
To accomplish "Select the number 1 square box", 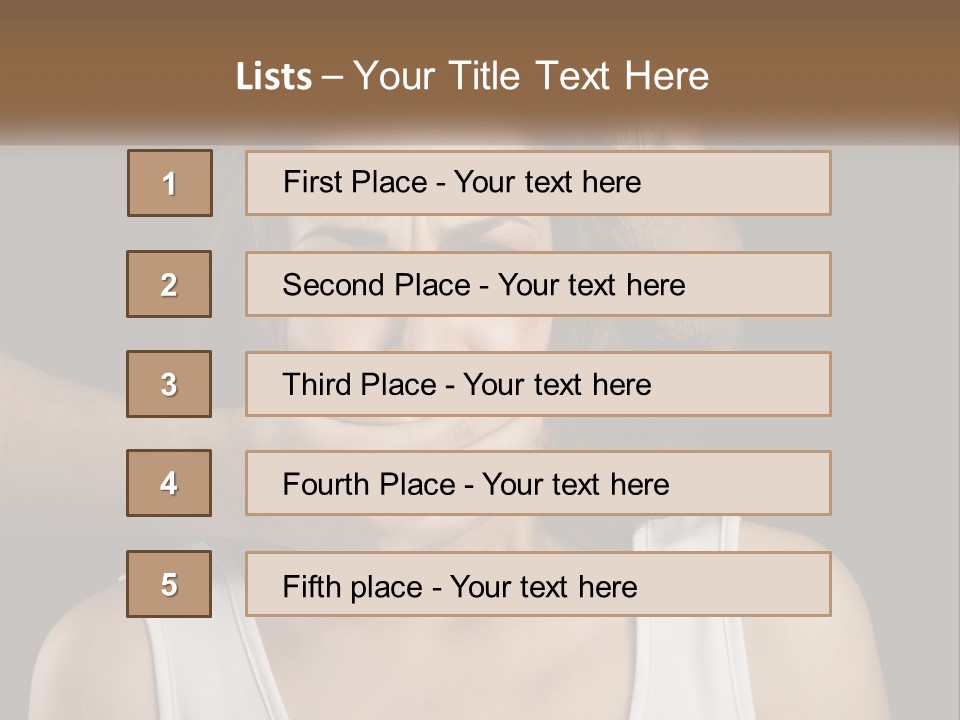I will pos(170,183).
